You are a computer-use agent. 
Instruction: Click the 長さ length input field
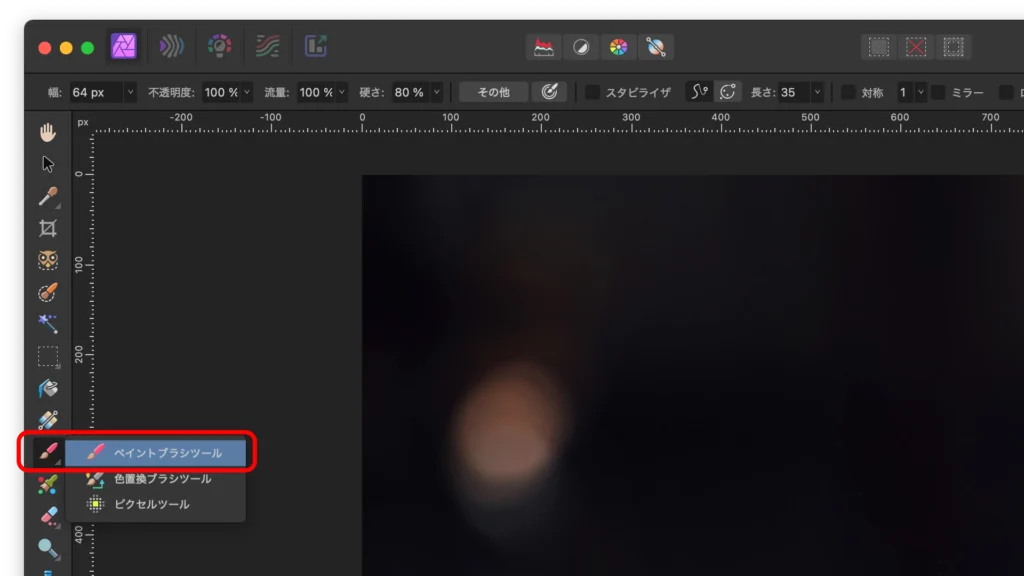(793, 92)
